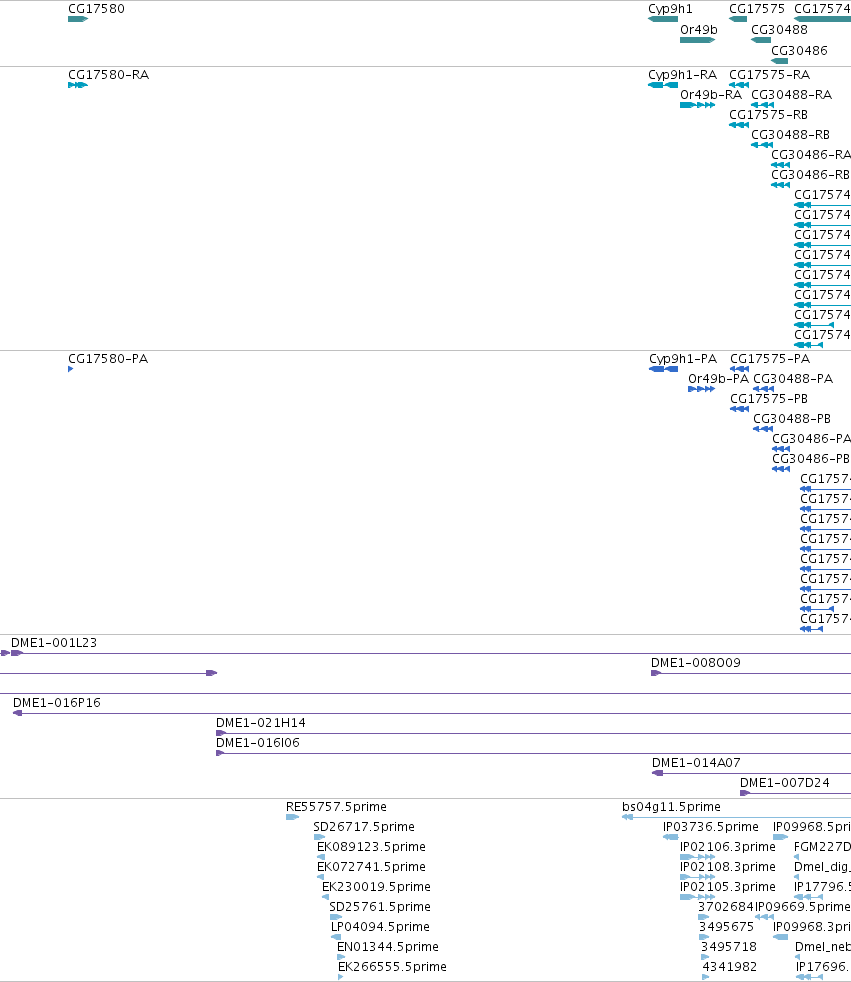Select the LP04094.5prime EST label
851x982 pixels.
(x=381, y=927)
